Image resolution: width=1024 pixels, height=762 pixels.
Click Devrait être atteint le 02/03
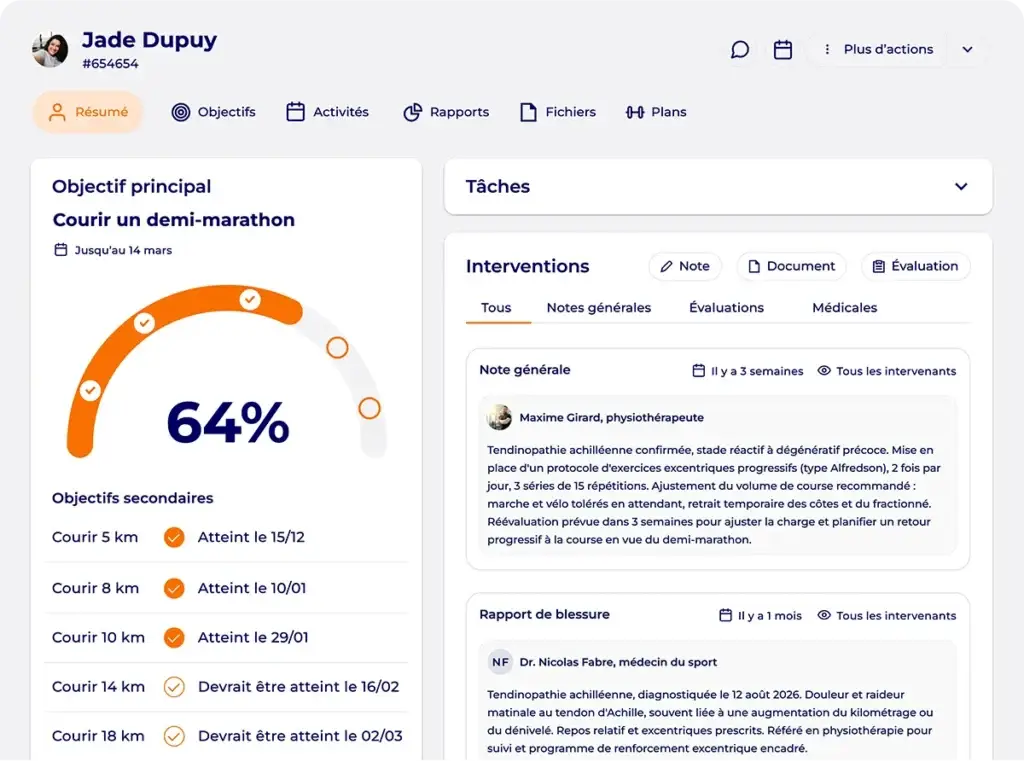(x=300, y=737)
